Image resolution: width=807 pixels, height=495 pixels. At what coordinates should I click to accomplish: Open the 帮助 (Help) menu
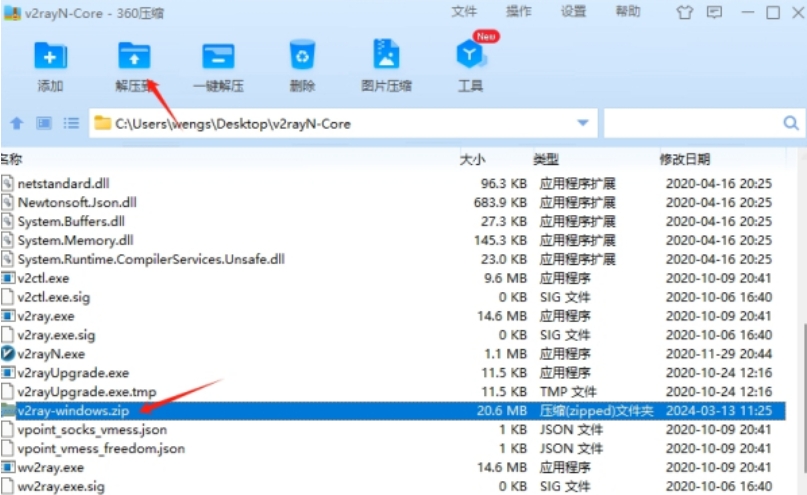pos(628,12)
